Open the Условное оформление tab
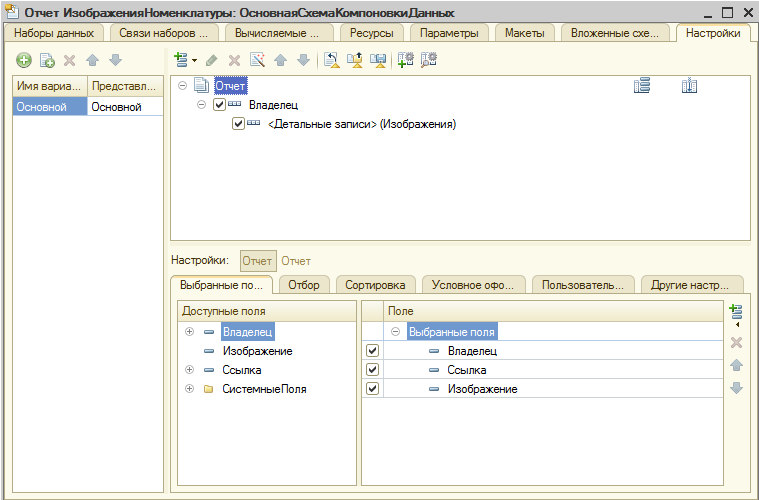 point(472,285)
